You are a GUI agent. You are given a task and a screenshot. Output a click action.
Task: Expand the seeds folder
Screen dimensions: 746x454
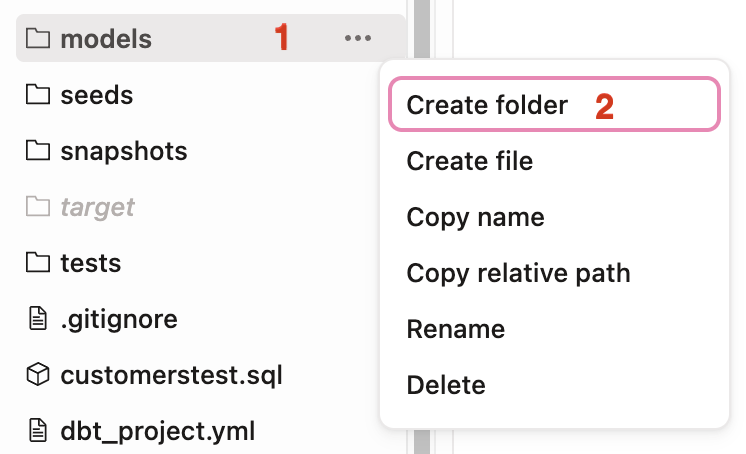tap(96, 95)
